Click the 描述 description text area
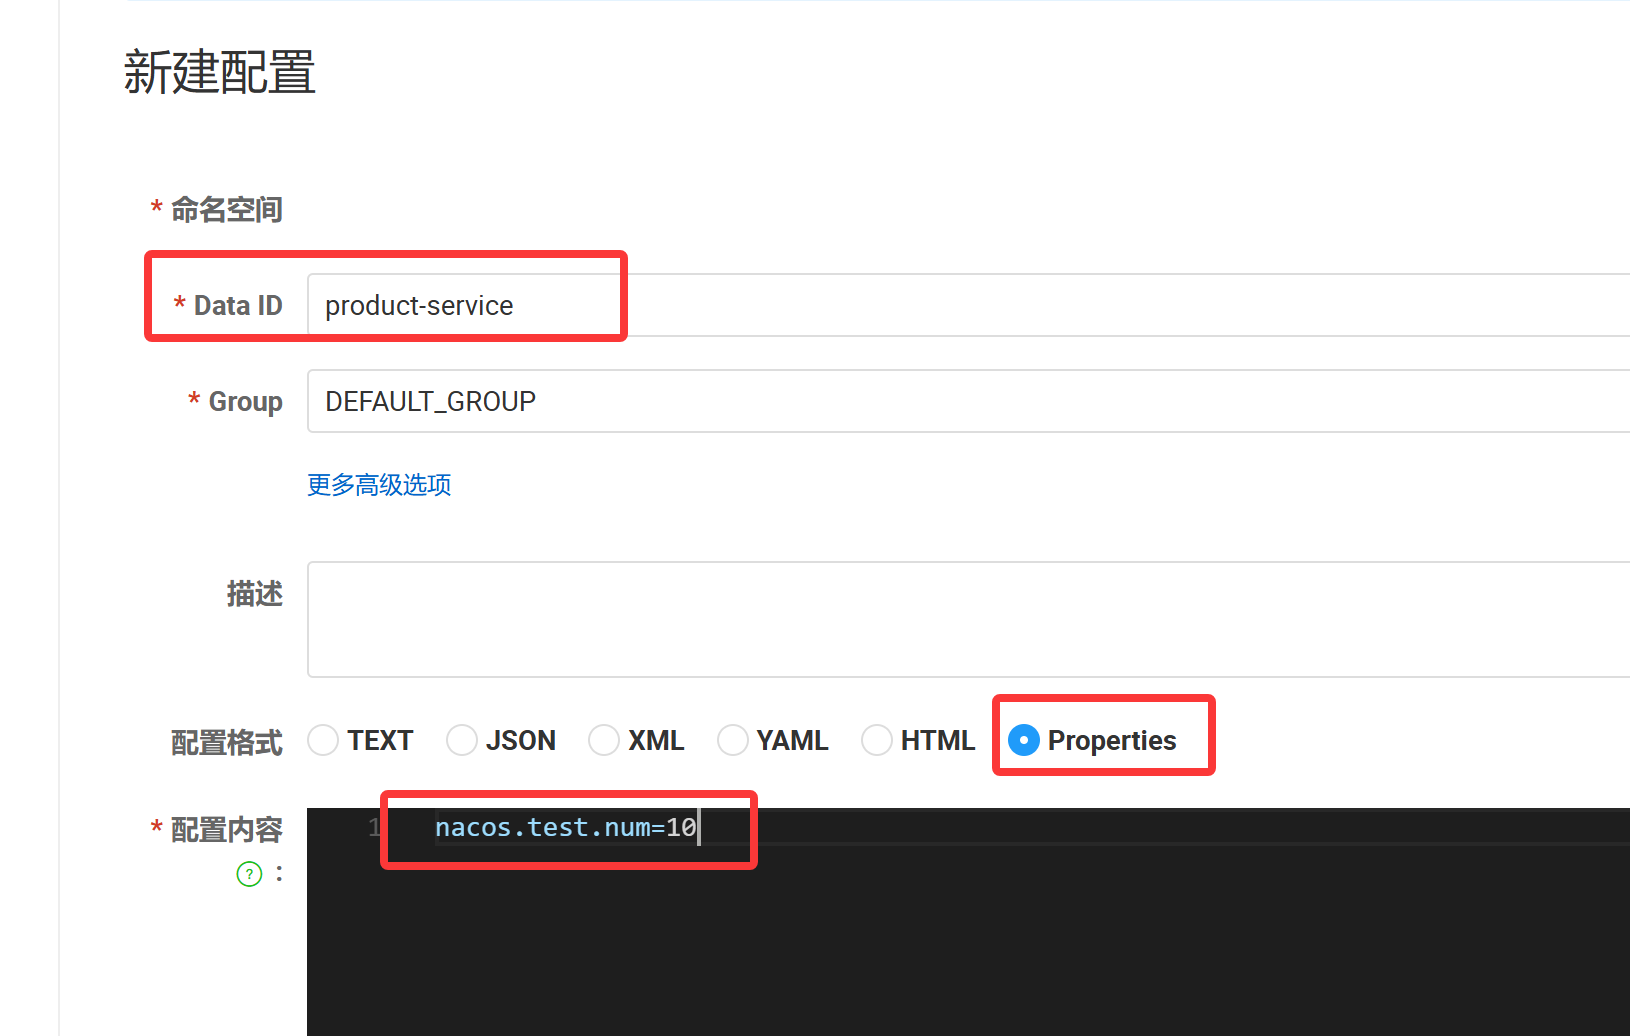 tap(968, 619)
